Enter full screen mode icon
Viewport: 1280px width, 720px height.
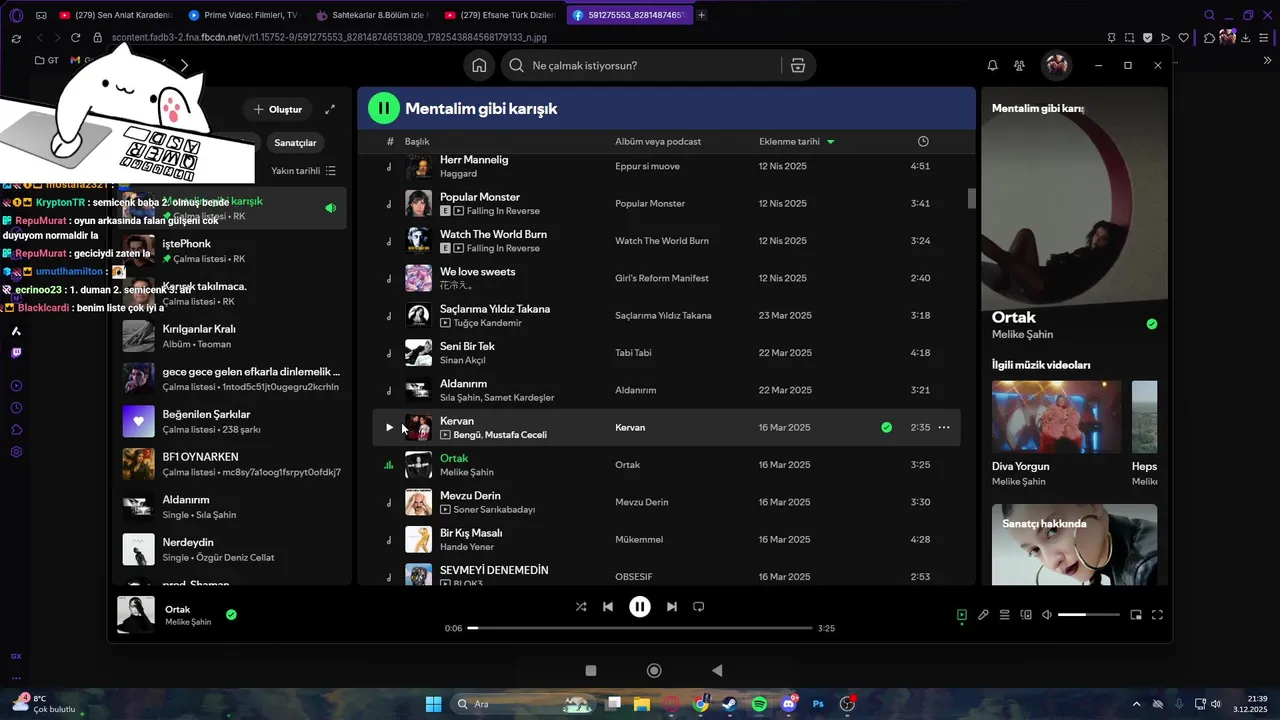tap(1157, 615)
